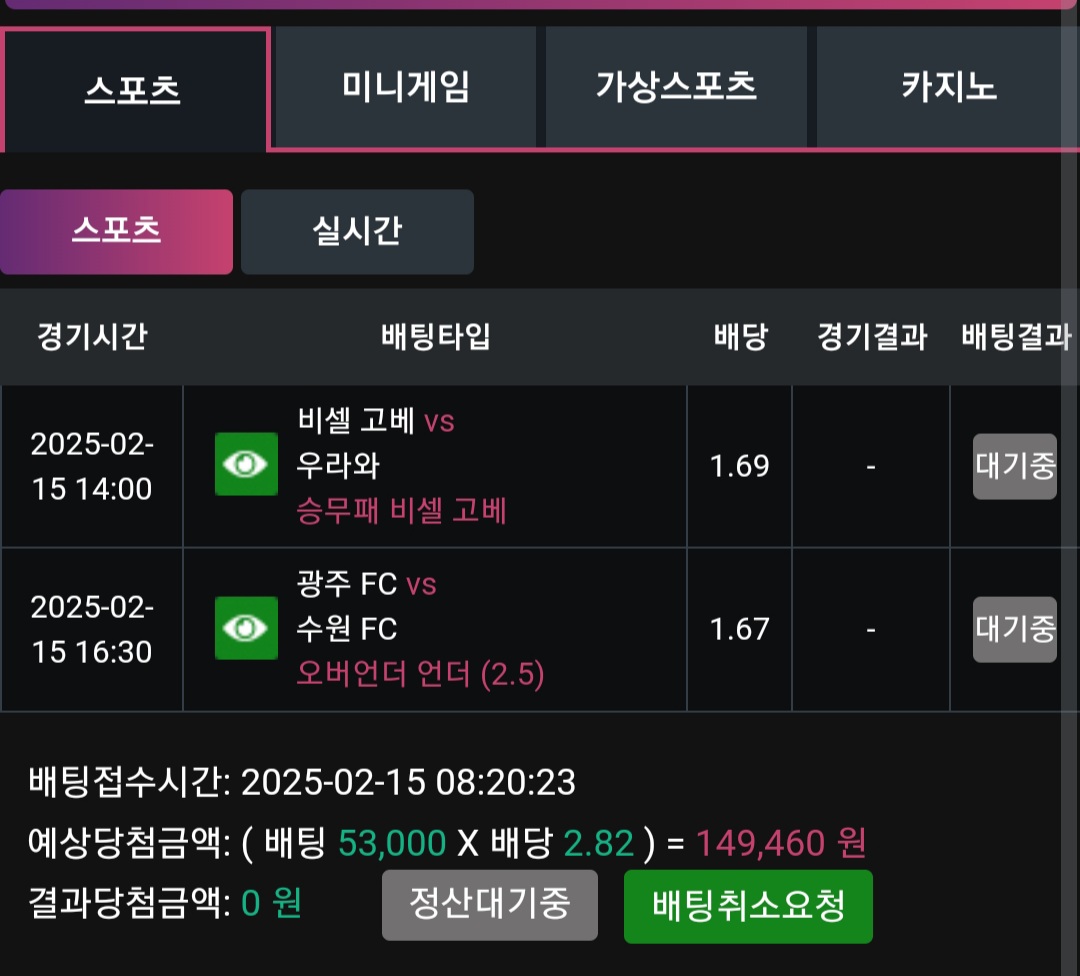This screenshot has height=976, width=1080.
Task: Click the 배당 column header
Action: coord(740,337)
